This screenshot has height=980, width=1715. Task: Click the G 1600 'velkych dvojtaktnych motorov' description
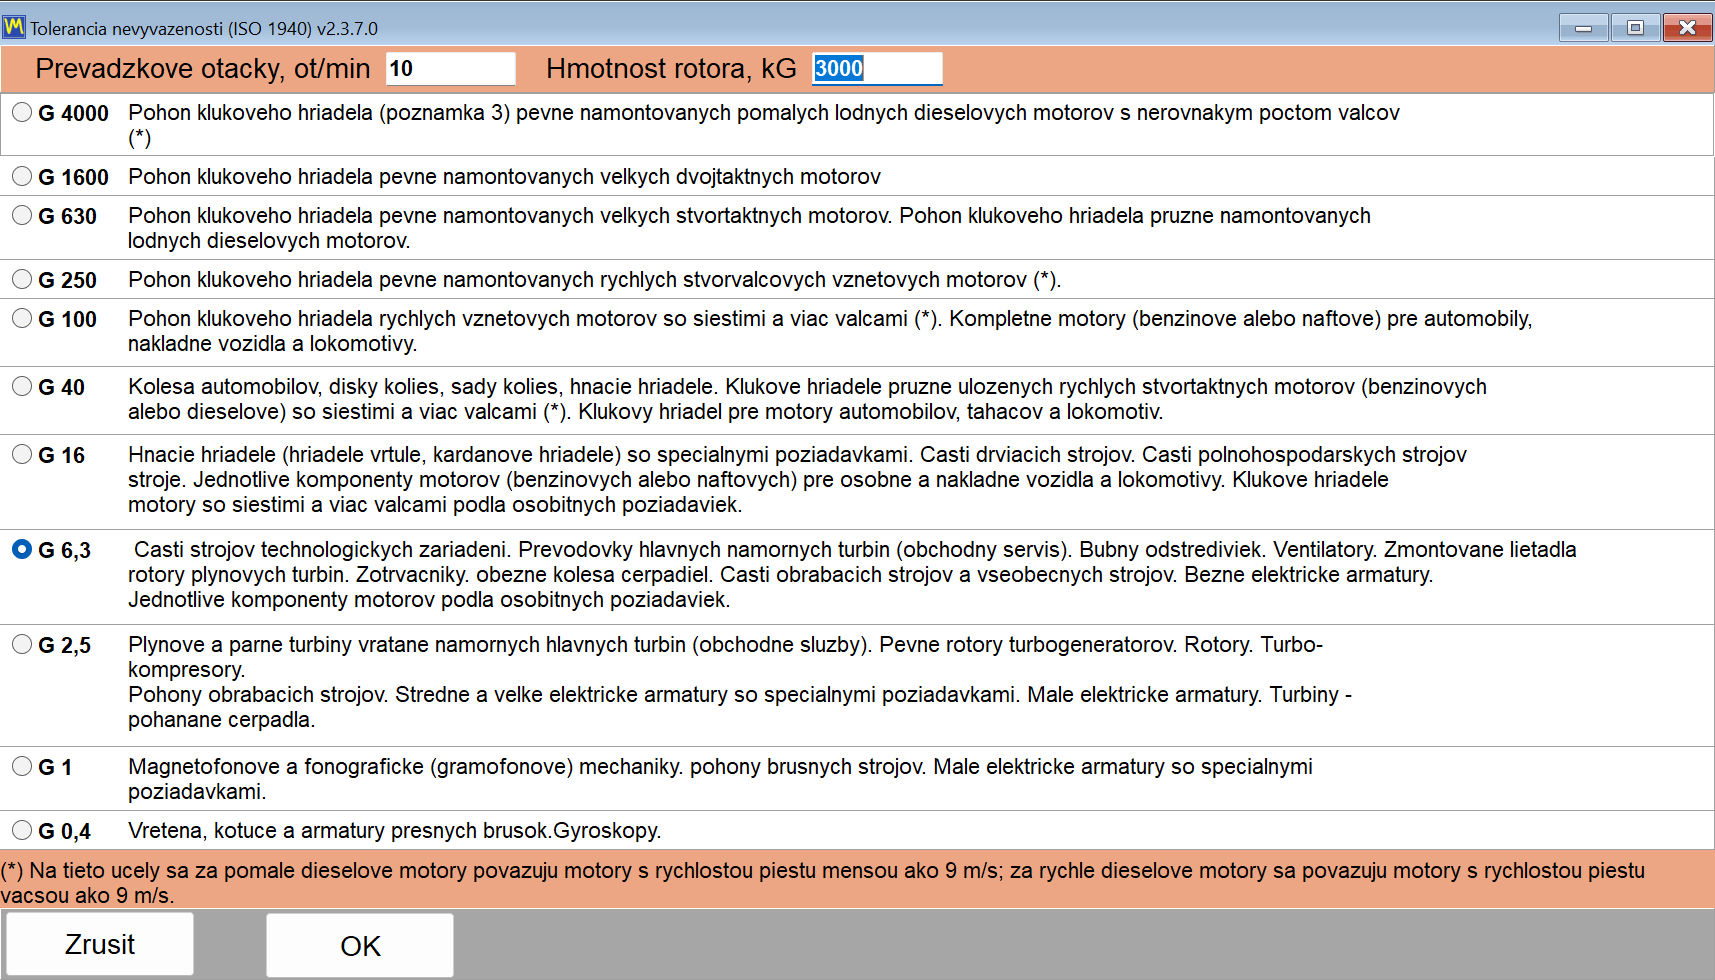click(504, 177)
